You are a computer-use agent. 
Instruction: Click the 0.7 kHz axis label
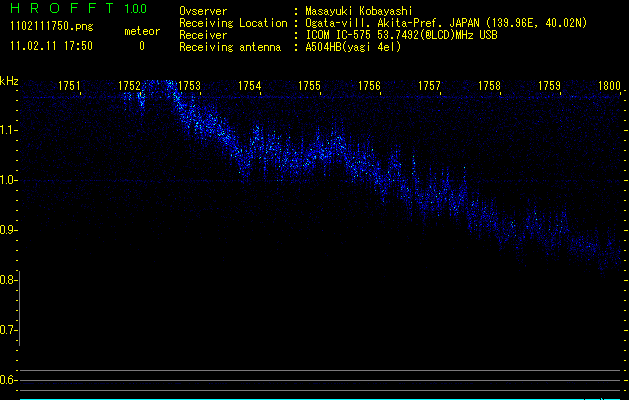[x=7, y=330]
